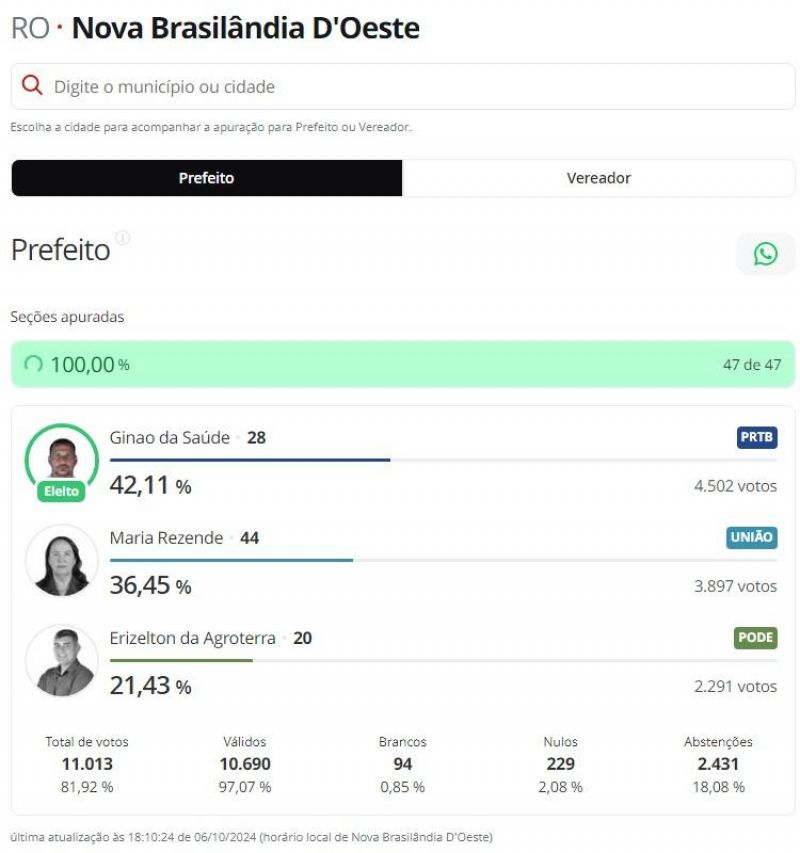Switch to the Vereador tab
Screen dimensions: 800x853
click(596, 177)
